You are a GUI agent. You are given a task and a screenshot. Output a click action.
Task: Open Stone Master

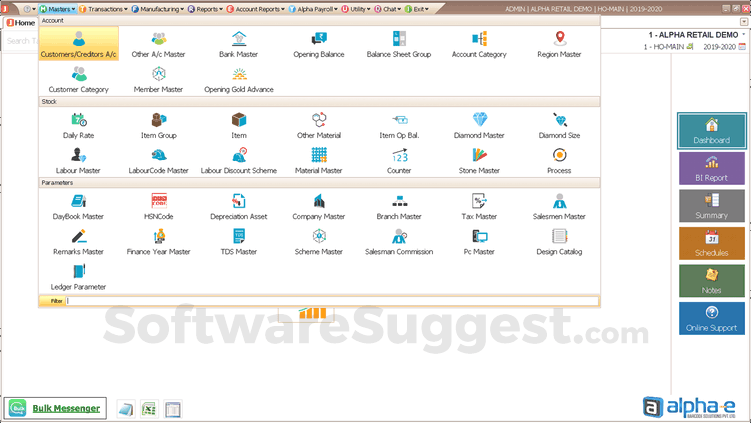click(x=479, y=161)
